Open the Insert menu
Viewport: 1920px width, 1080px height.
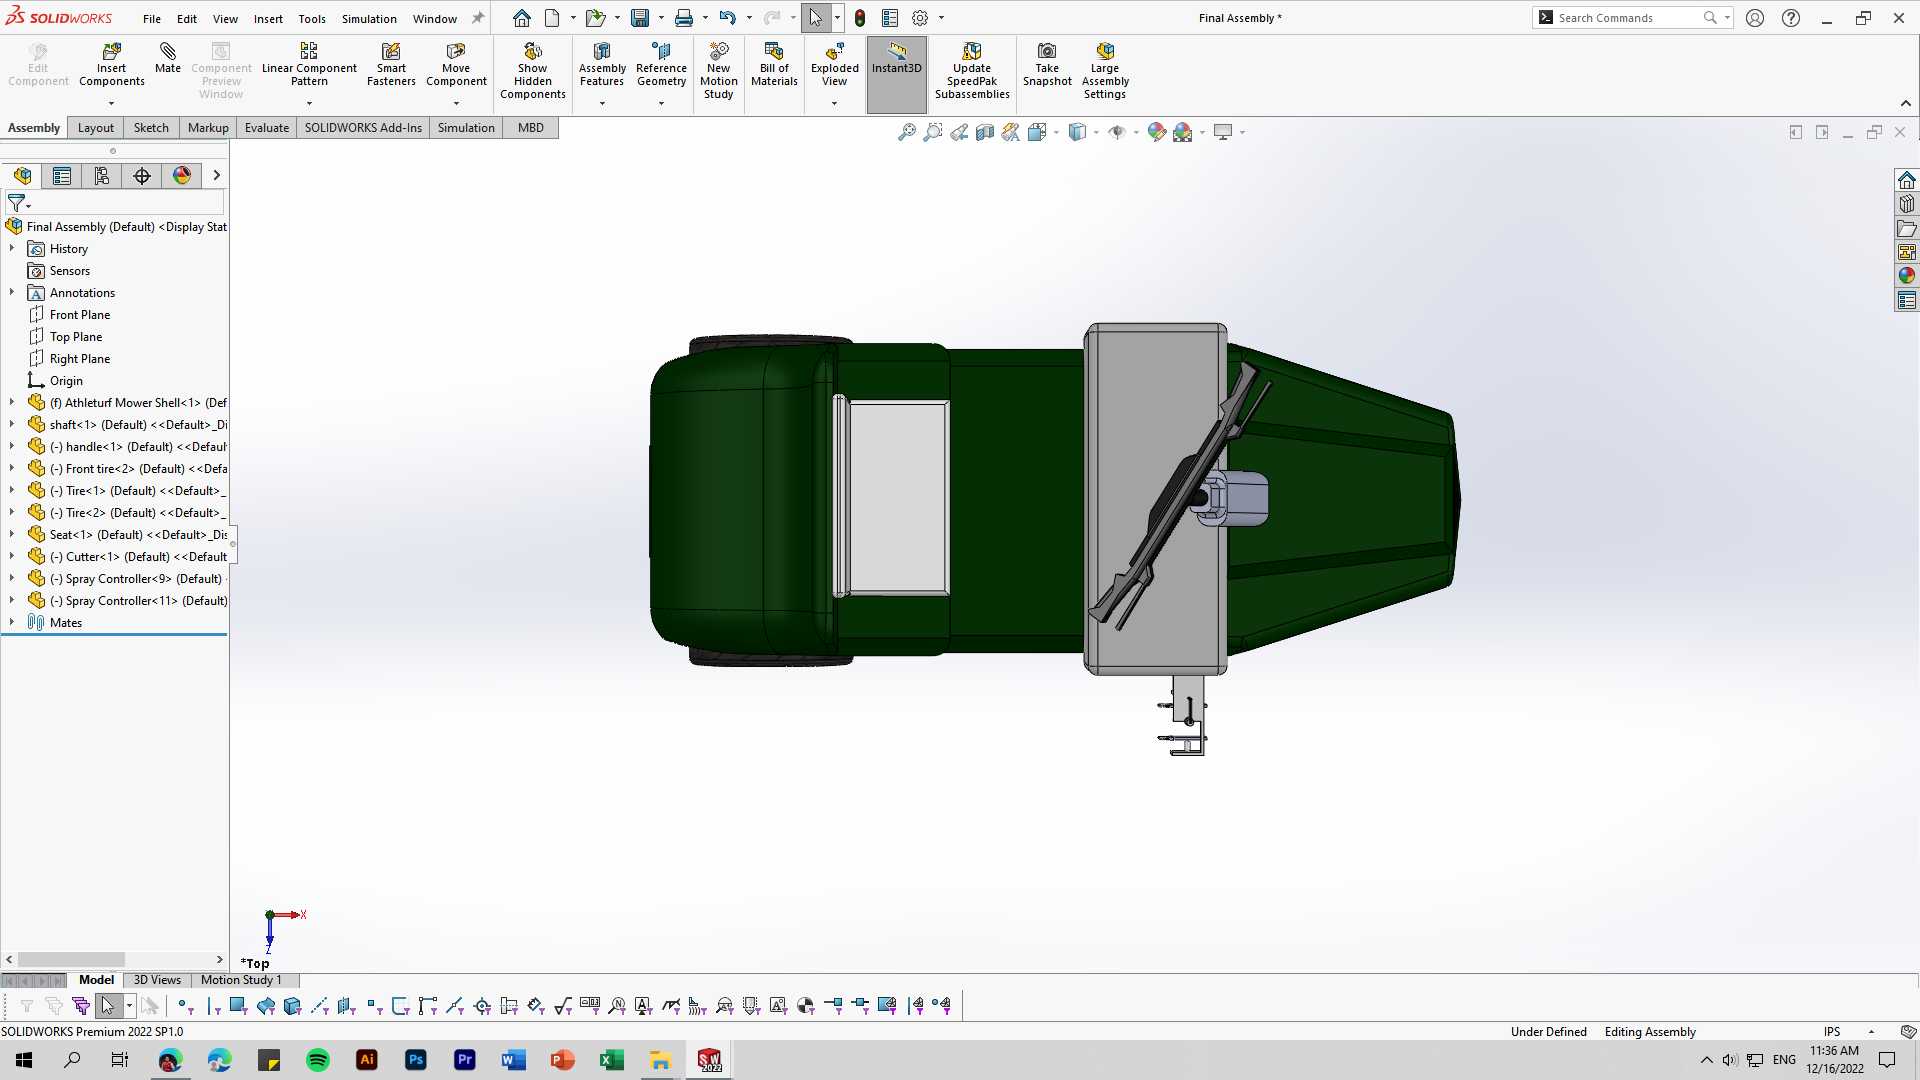[x=268, y=18]
